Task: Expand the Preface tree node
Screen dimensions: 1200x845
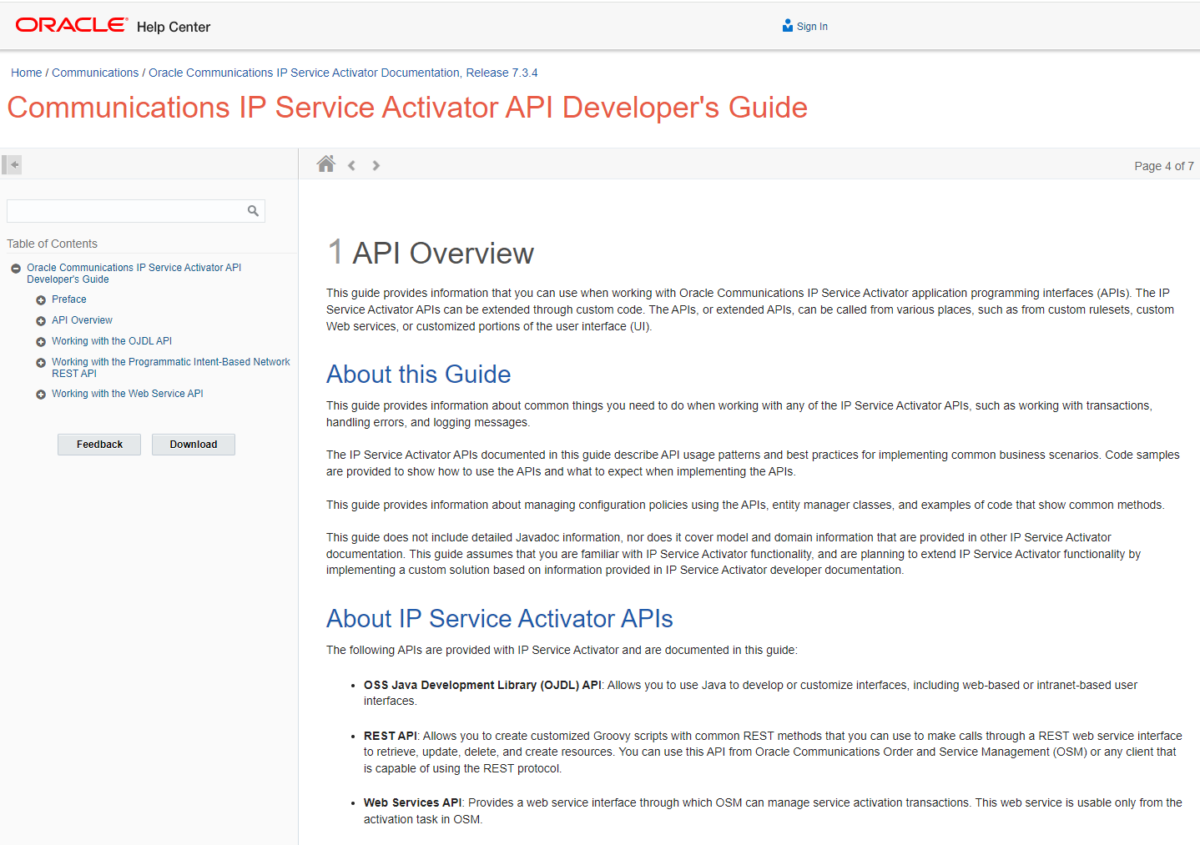Action: coord(41,299)
